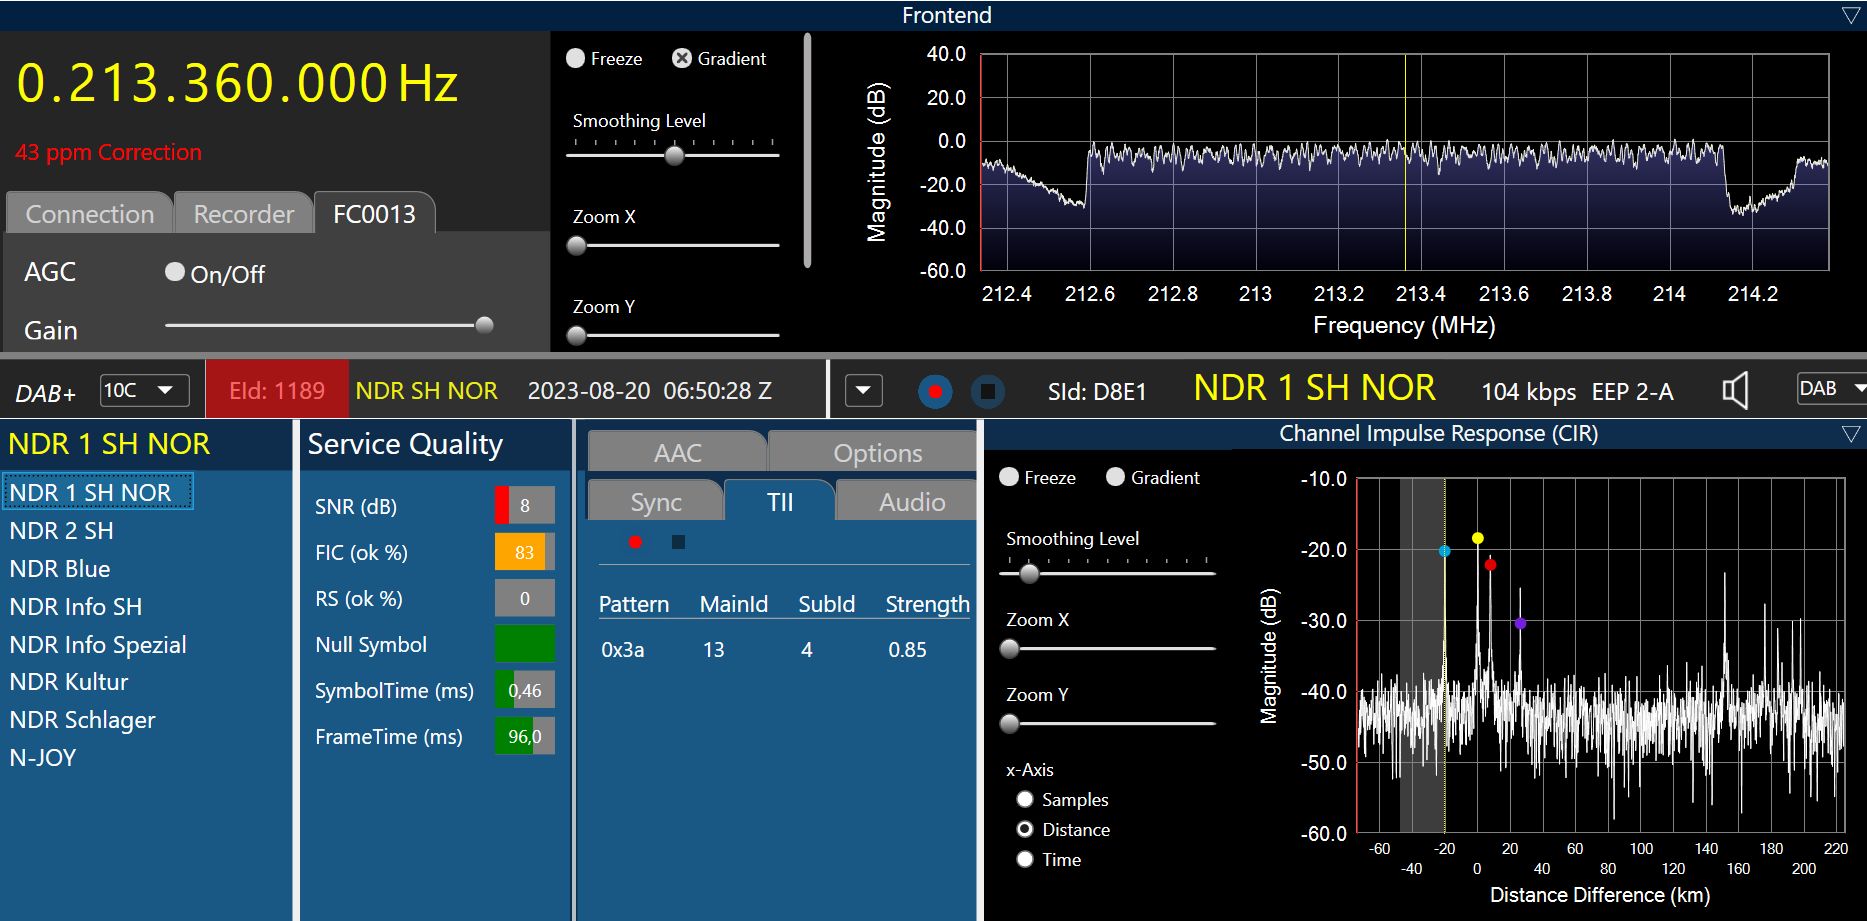Select NDR Kultur from the service list

tap(69, 682)
